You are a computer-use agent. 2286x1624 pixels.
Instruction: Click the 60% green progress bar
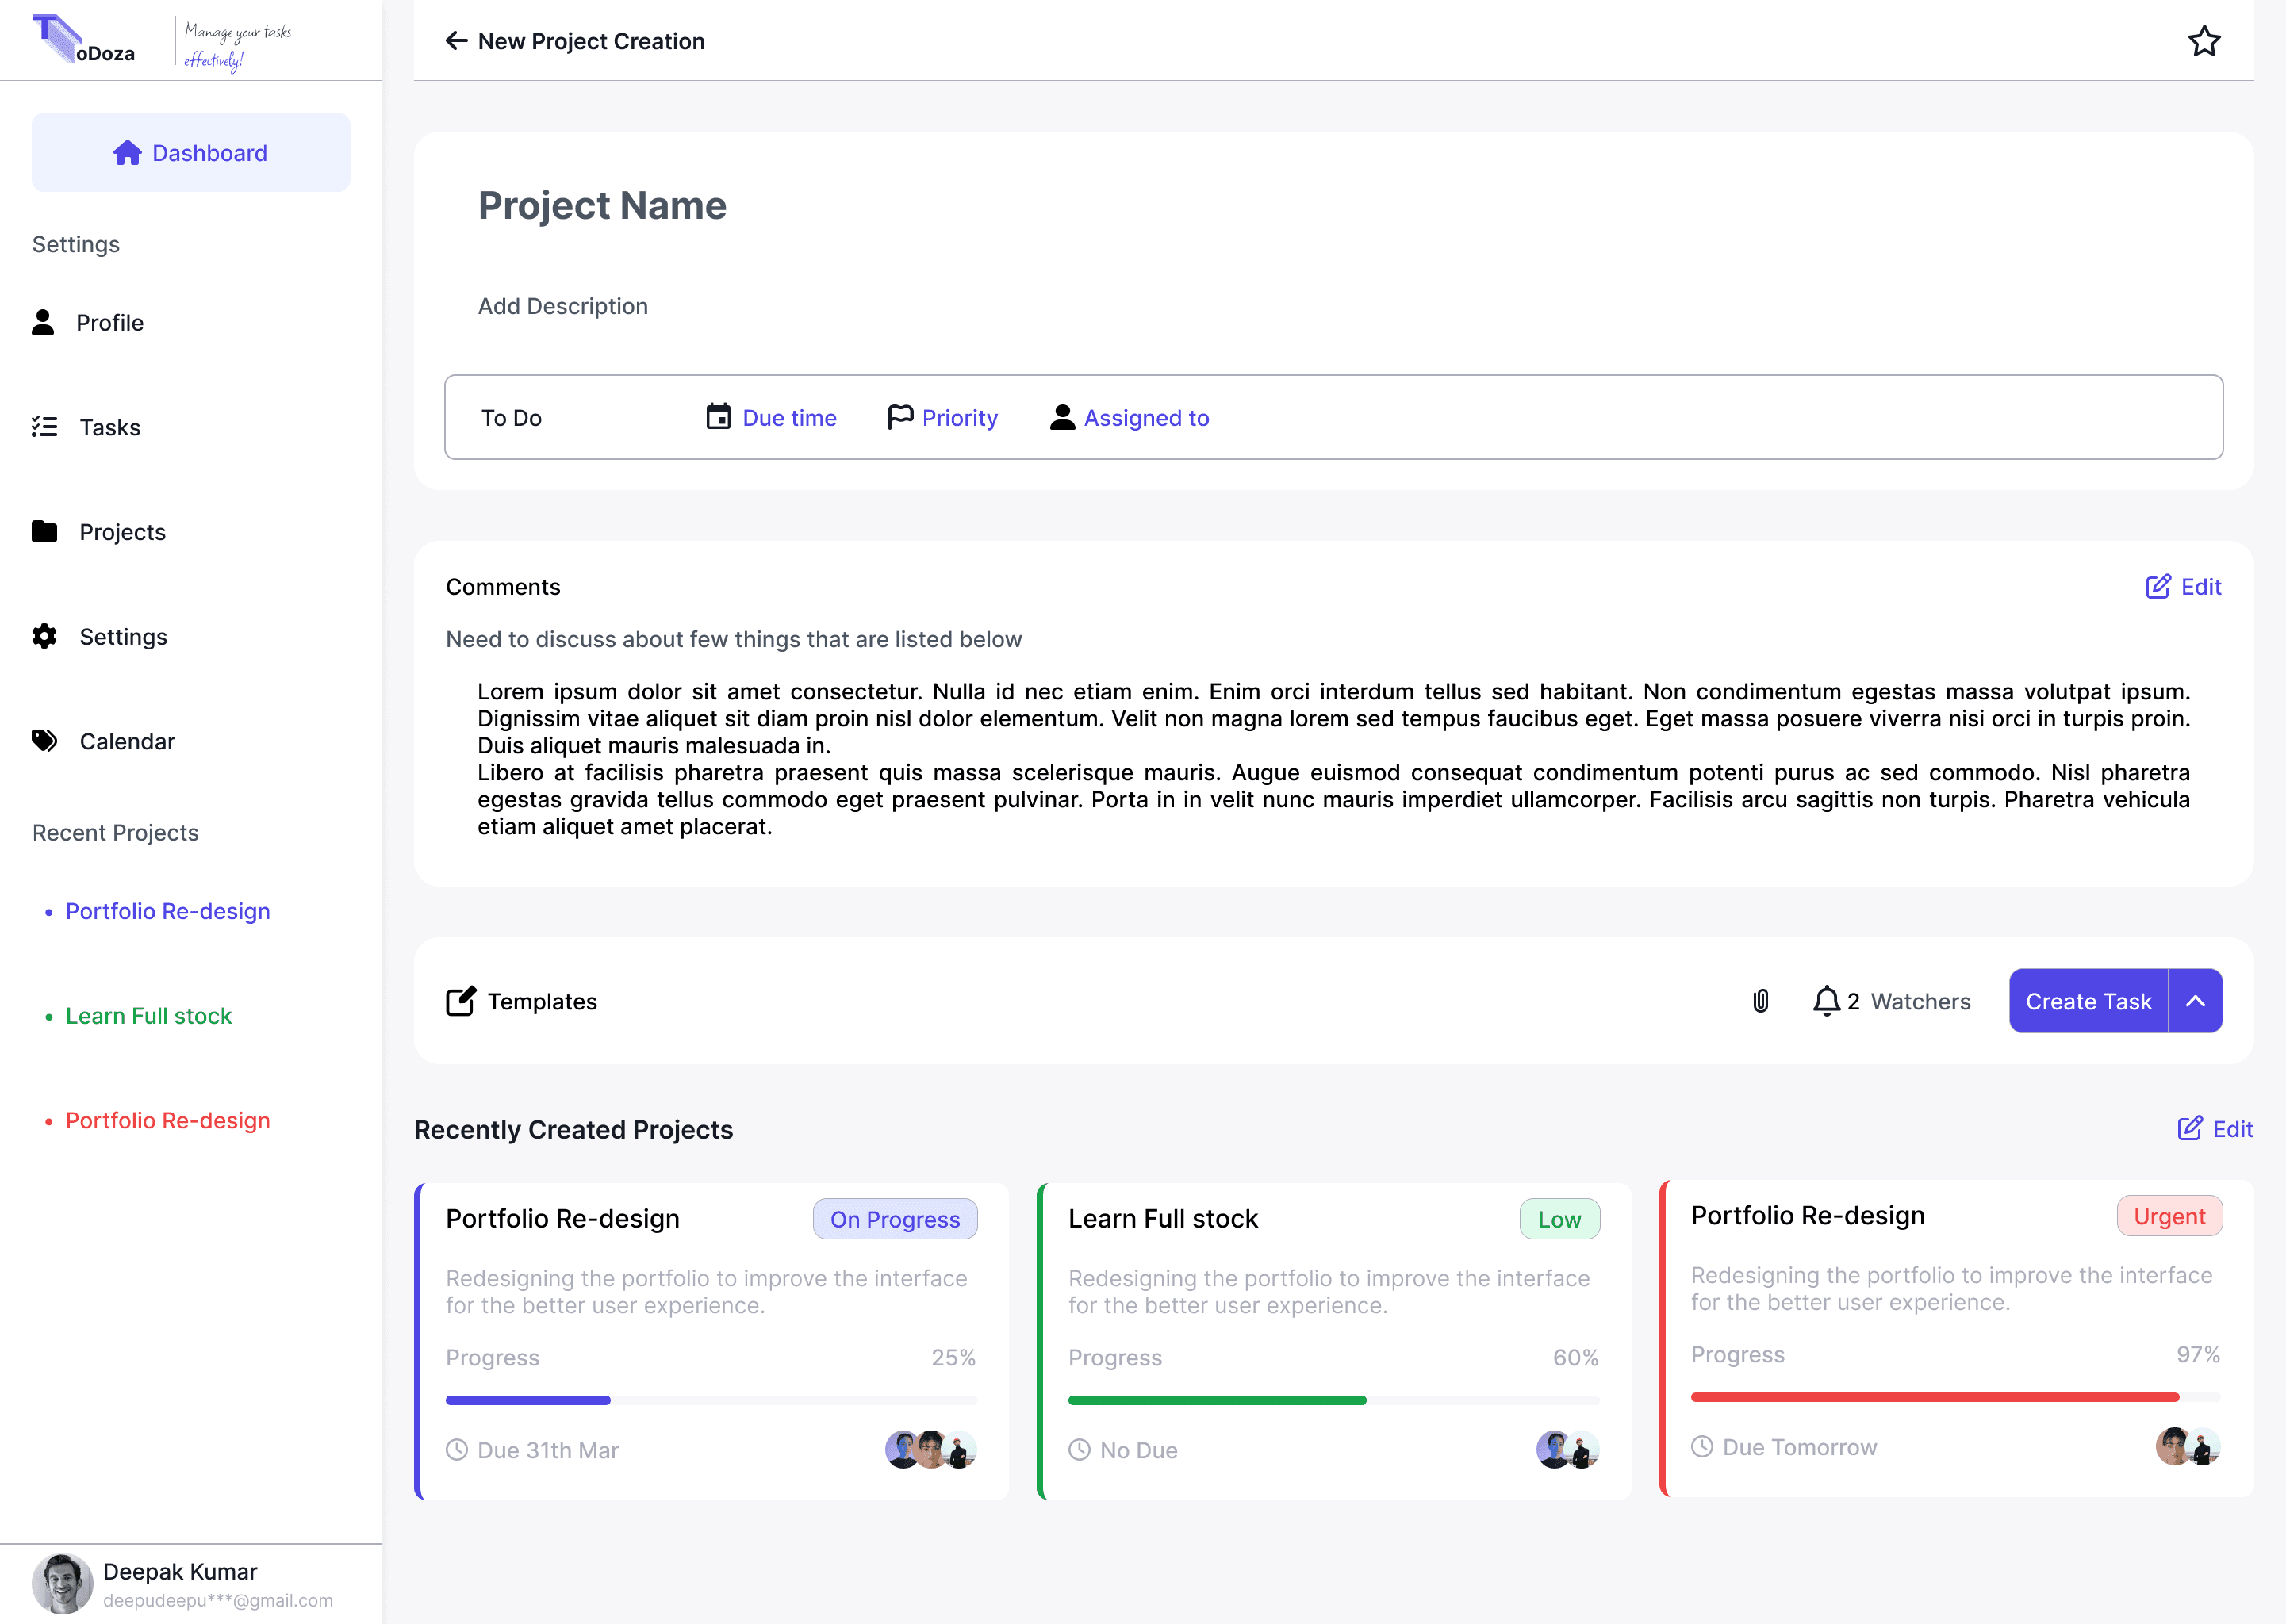click(1334, 1400)
